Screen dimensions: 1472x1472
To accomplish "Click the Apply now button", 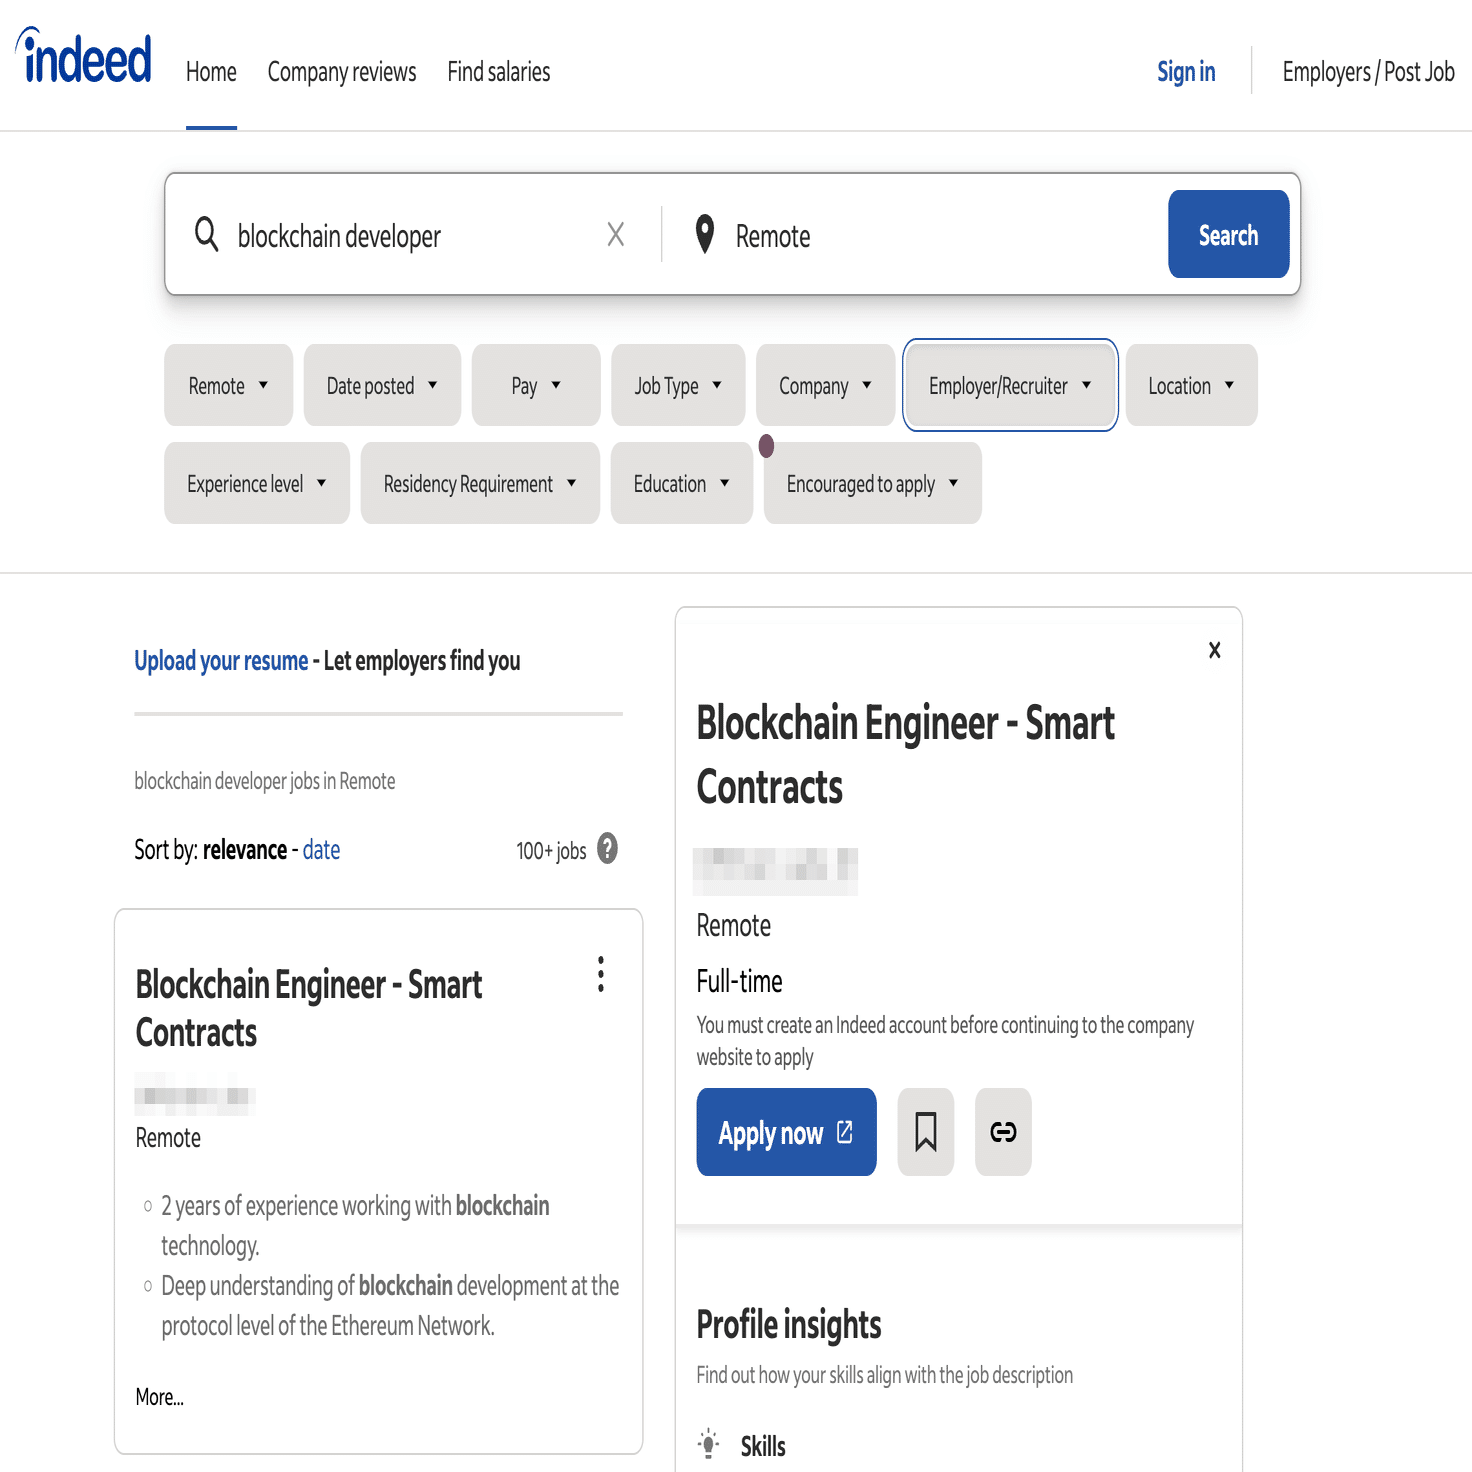I will 786,1132.
